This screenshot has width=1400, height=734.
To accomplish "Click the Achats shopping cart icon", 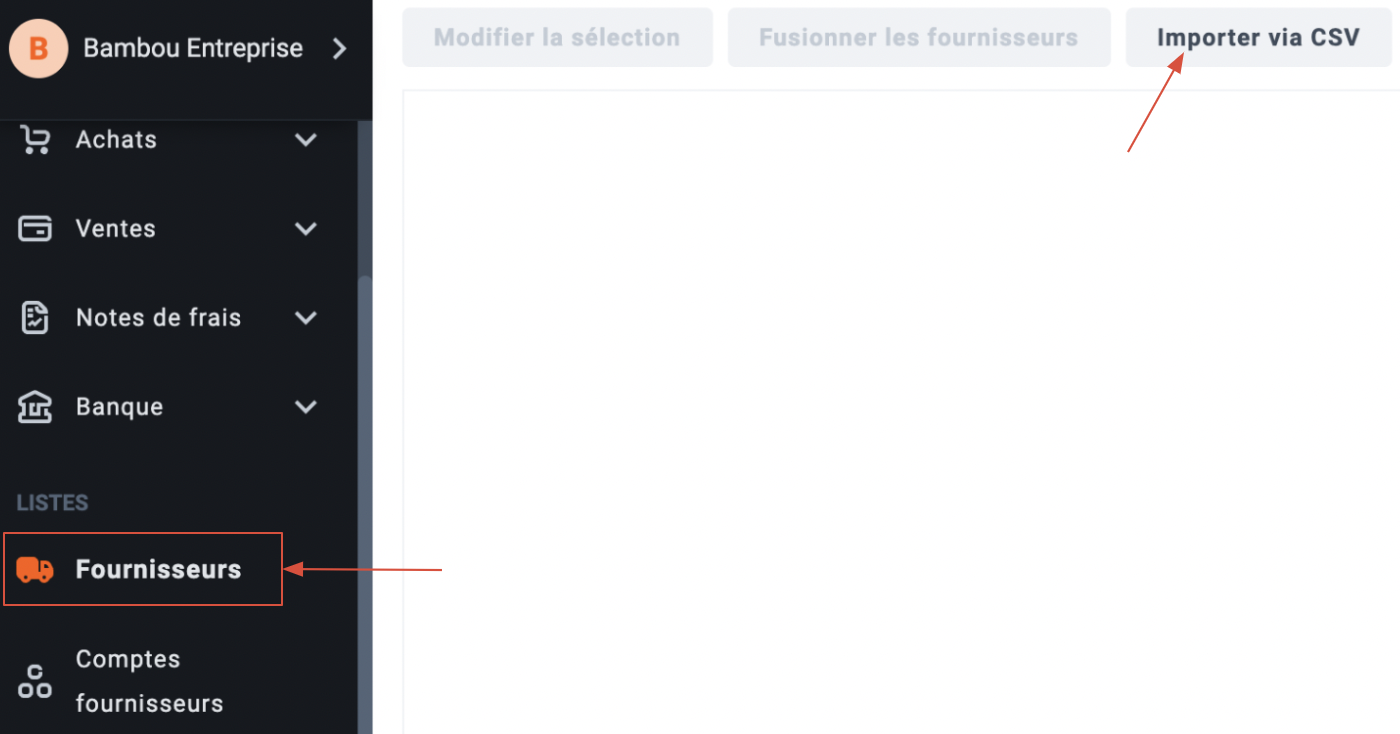I will click(35, 140).
